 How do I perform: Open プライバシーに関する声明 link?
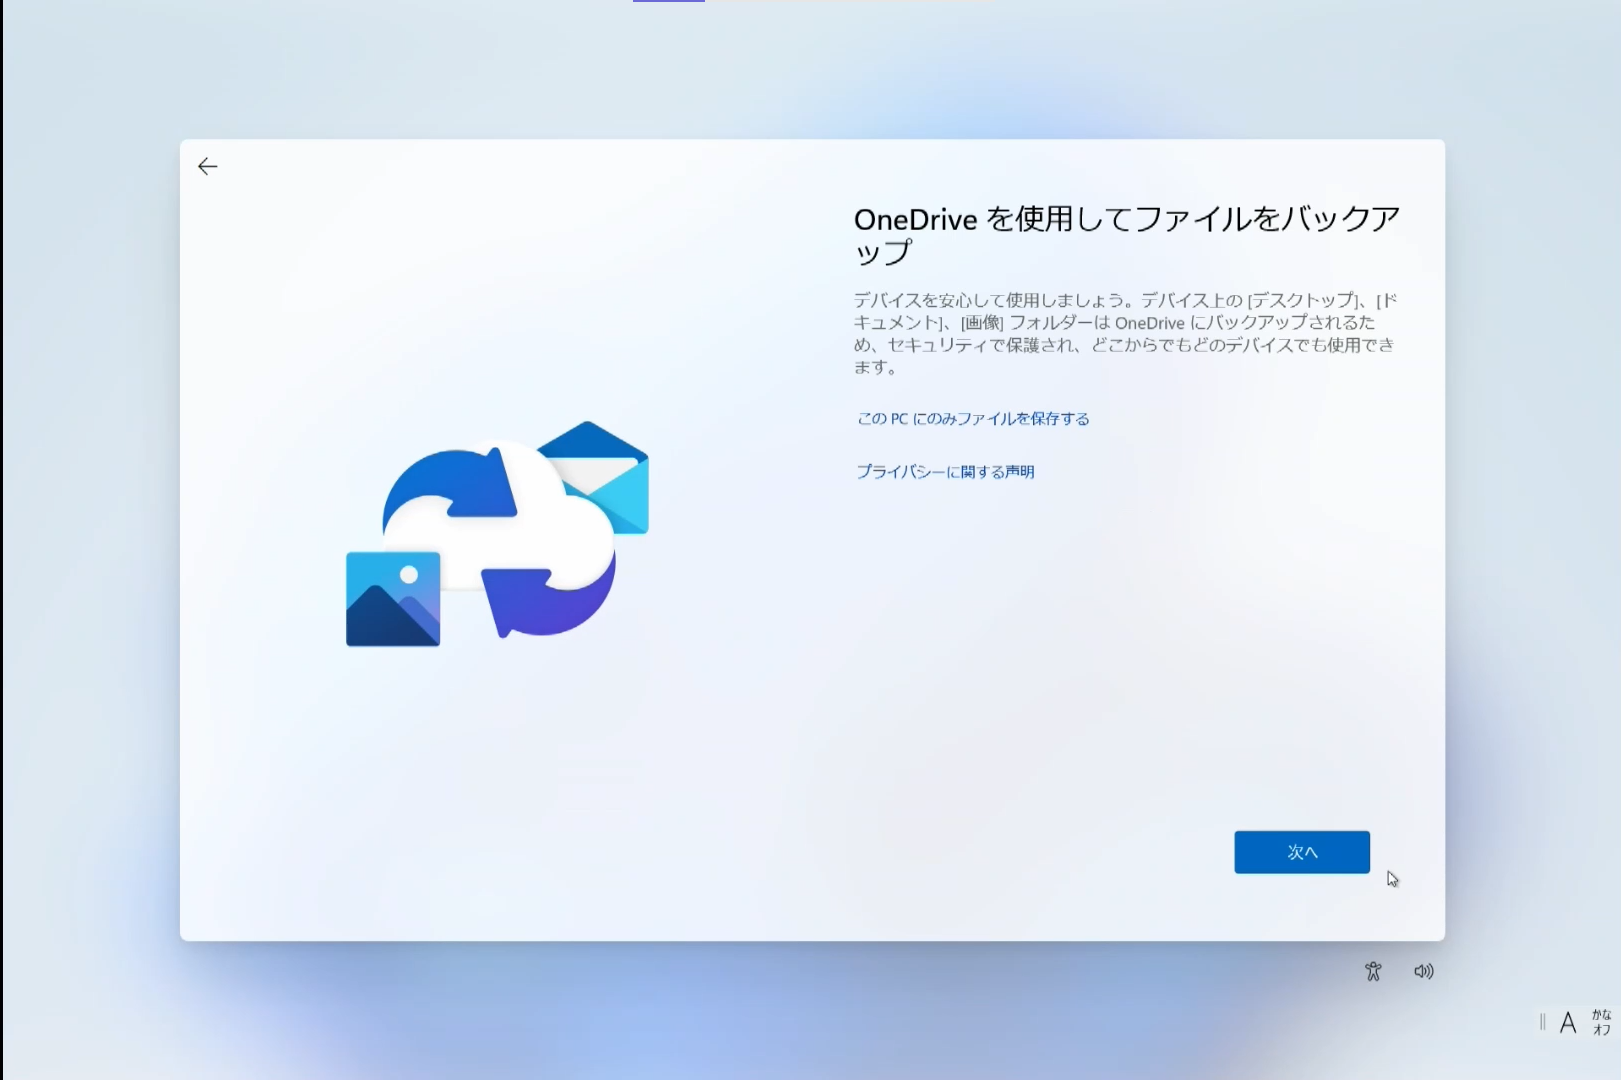(945, 472)
